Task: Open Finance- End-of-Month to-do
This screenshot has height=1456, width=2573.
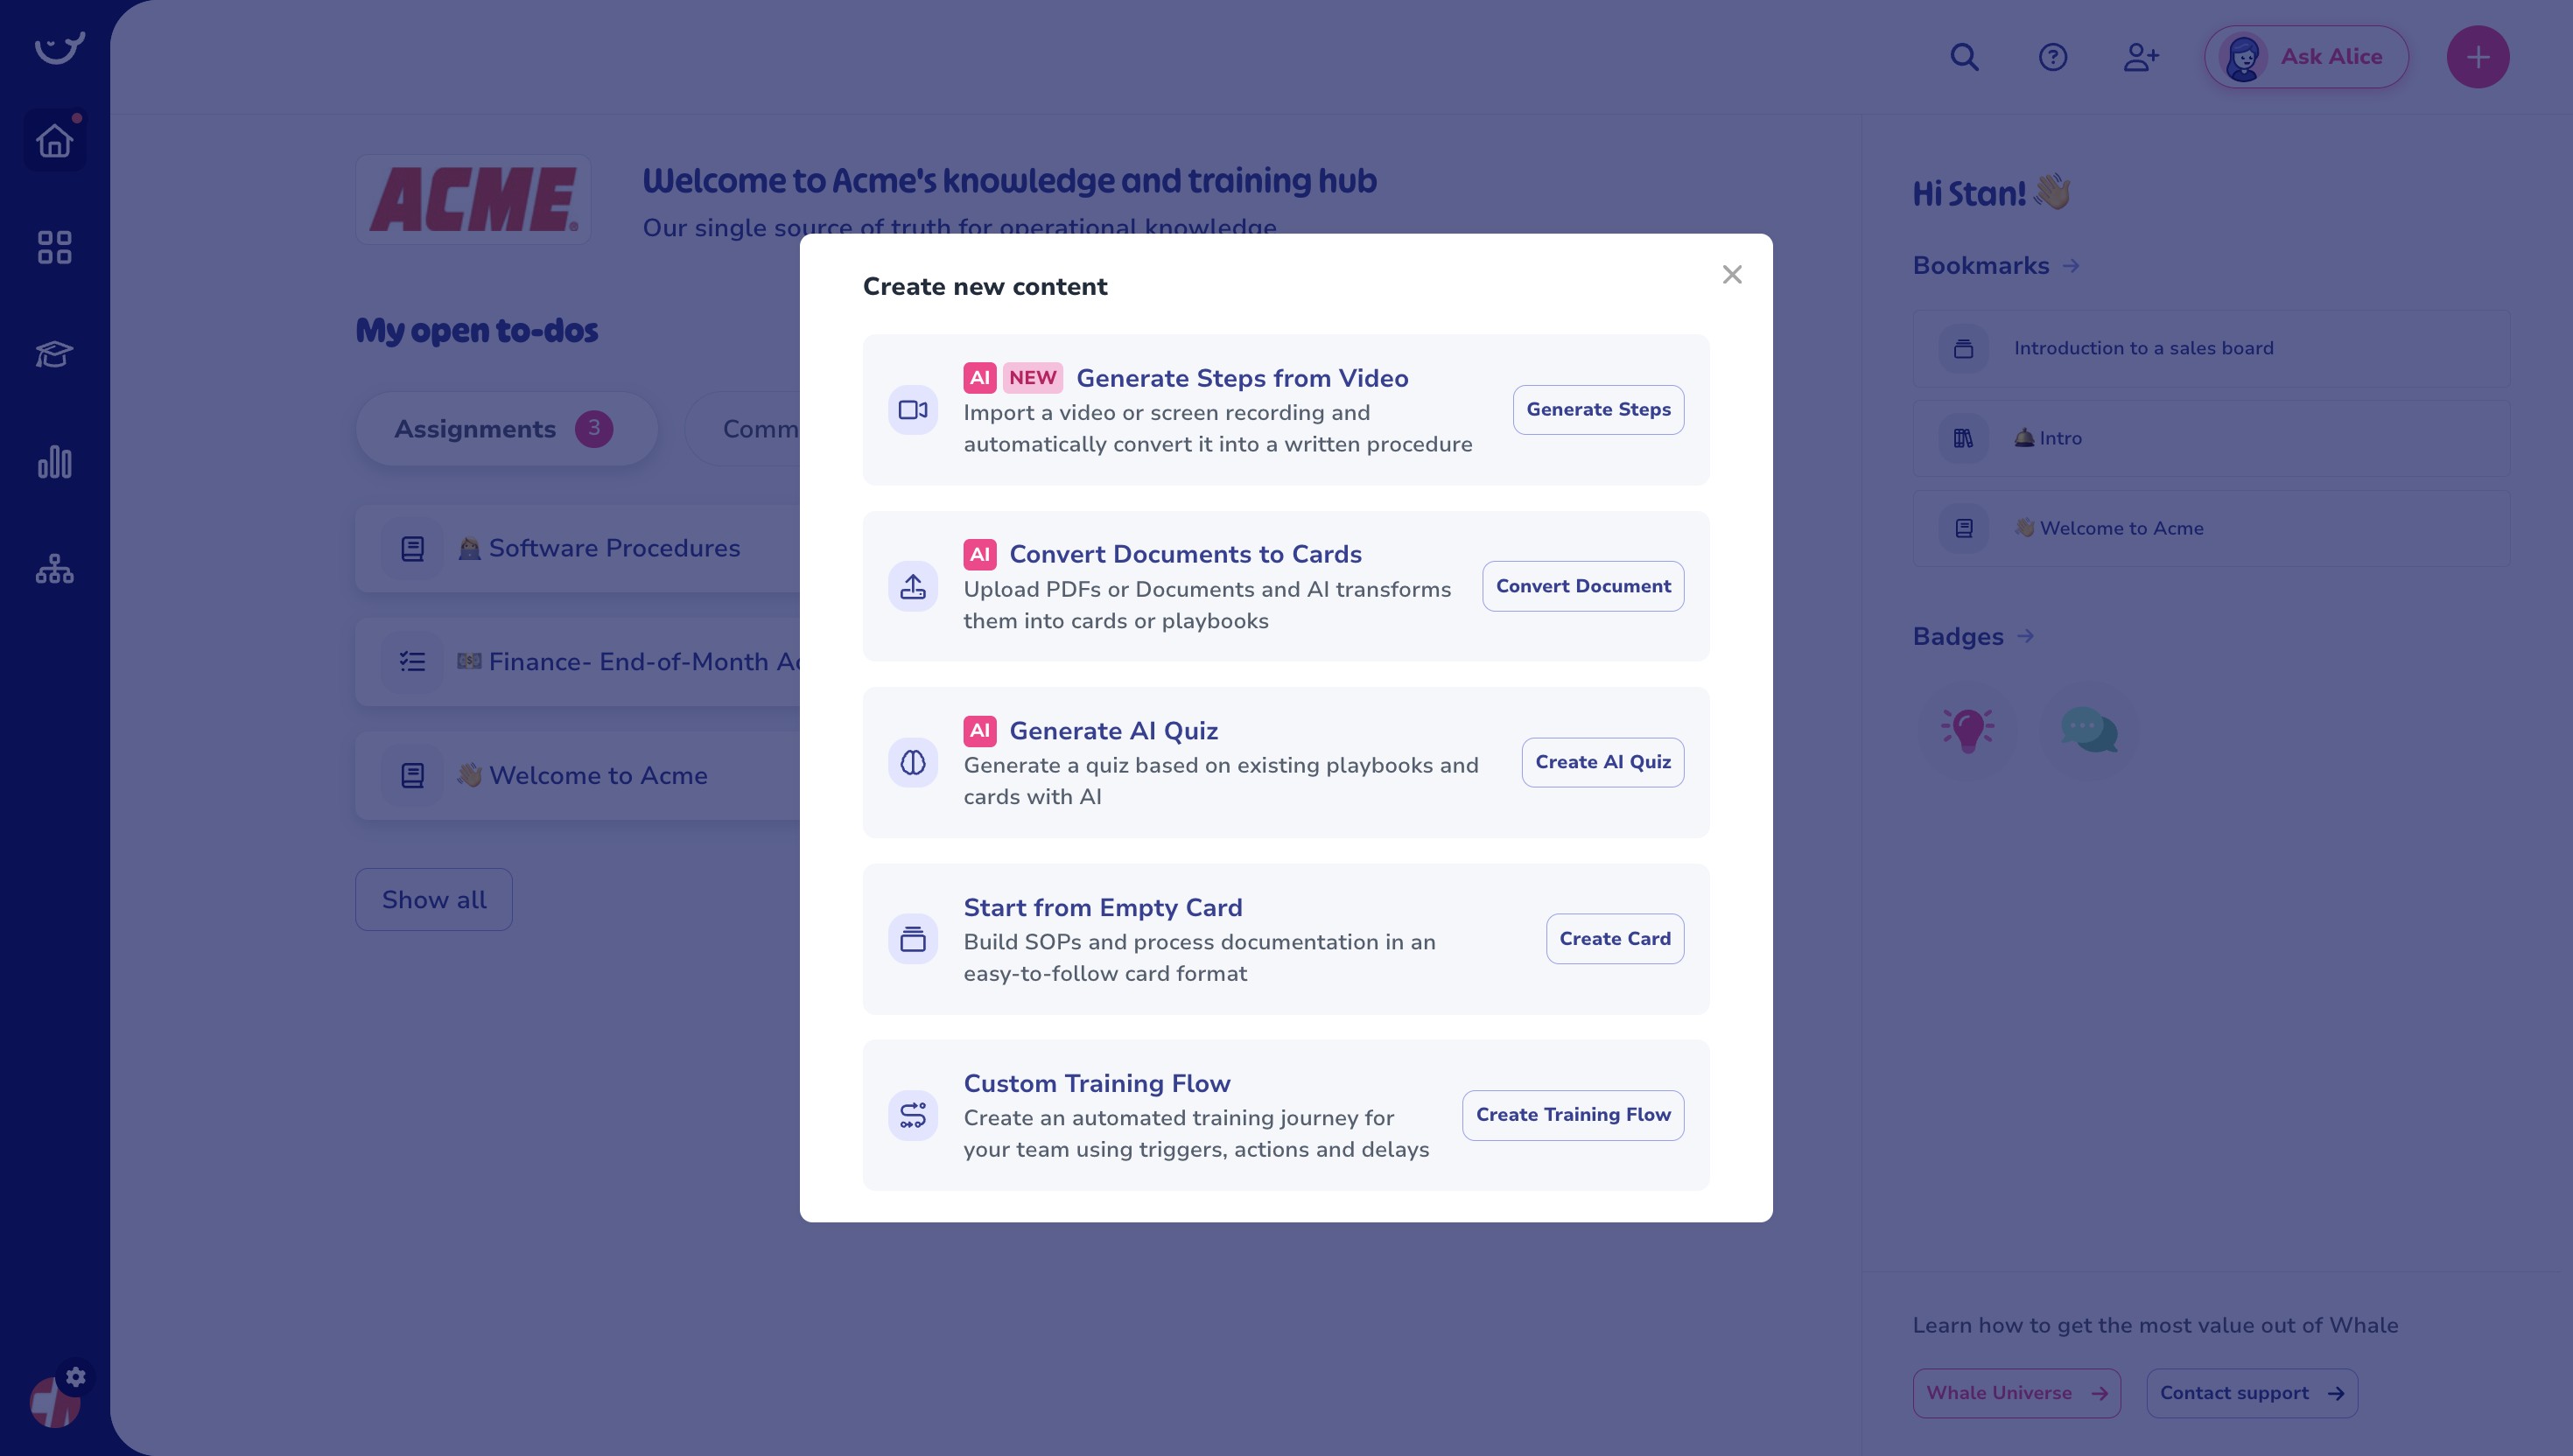Action: point(578,662)
